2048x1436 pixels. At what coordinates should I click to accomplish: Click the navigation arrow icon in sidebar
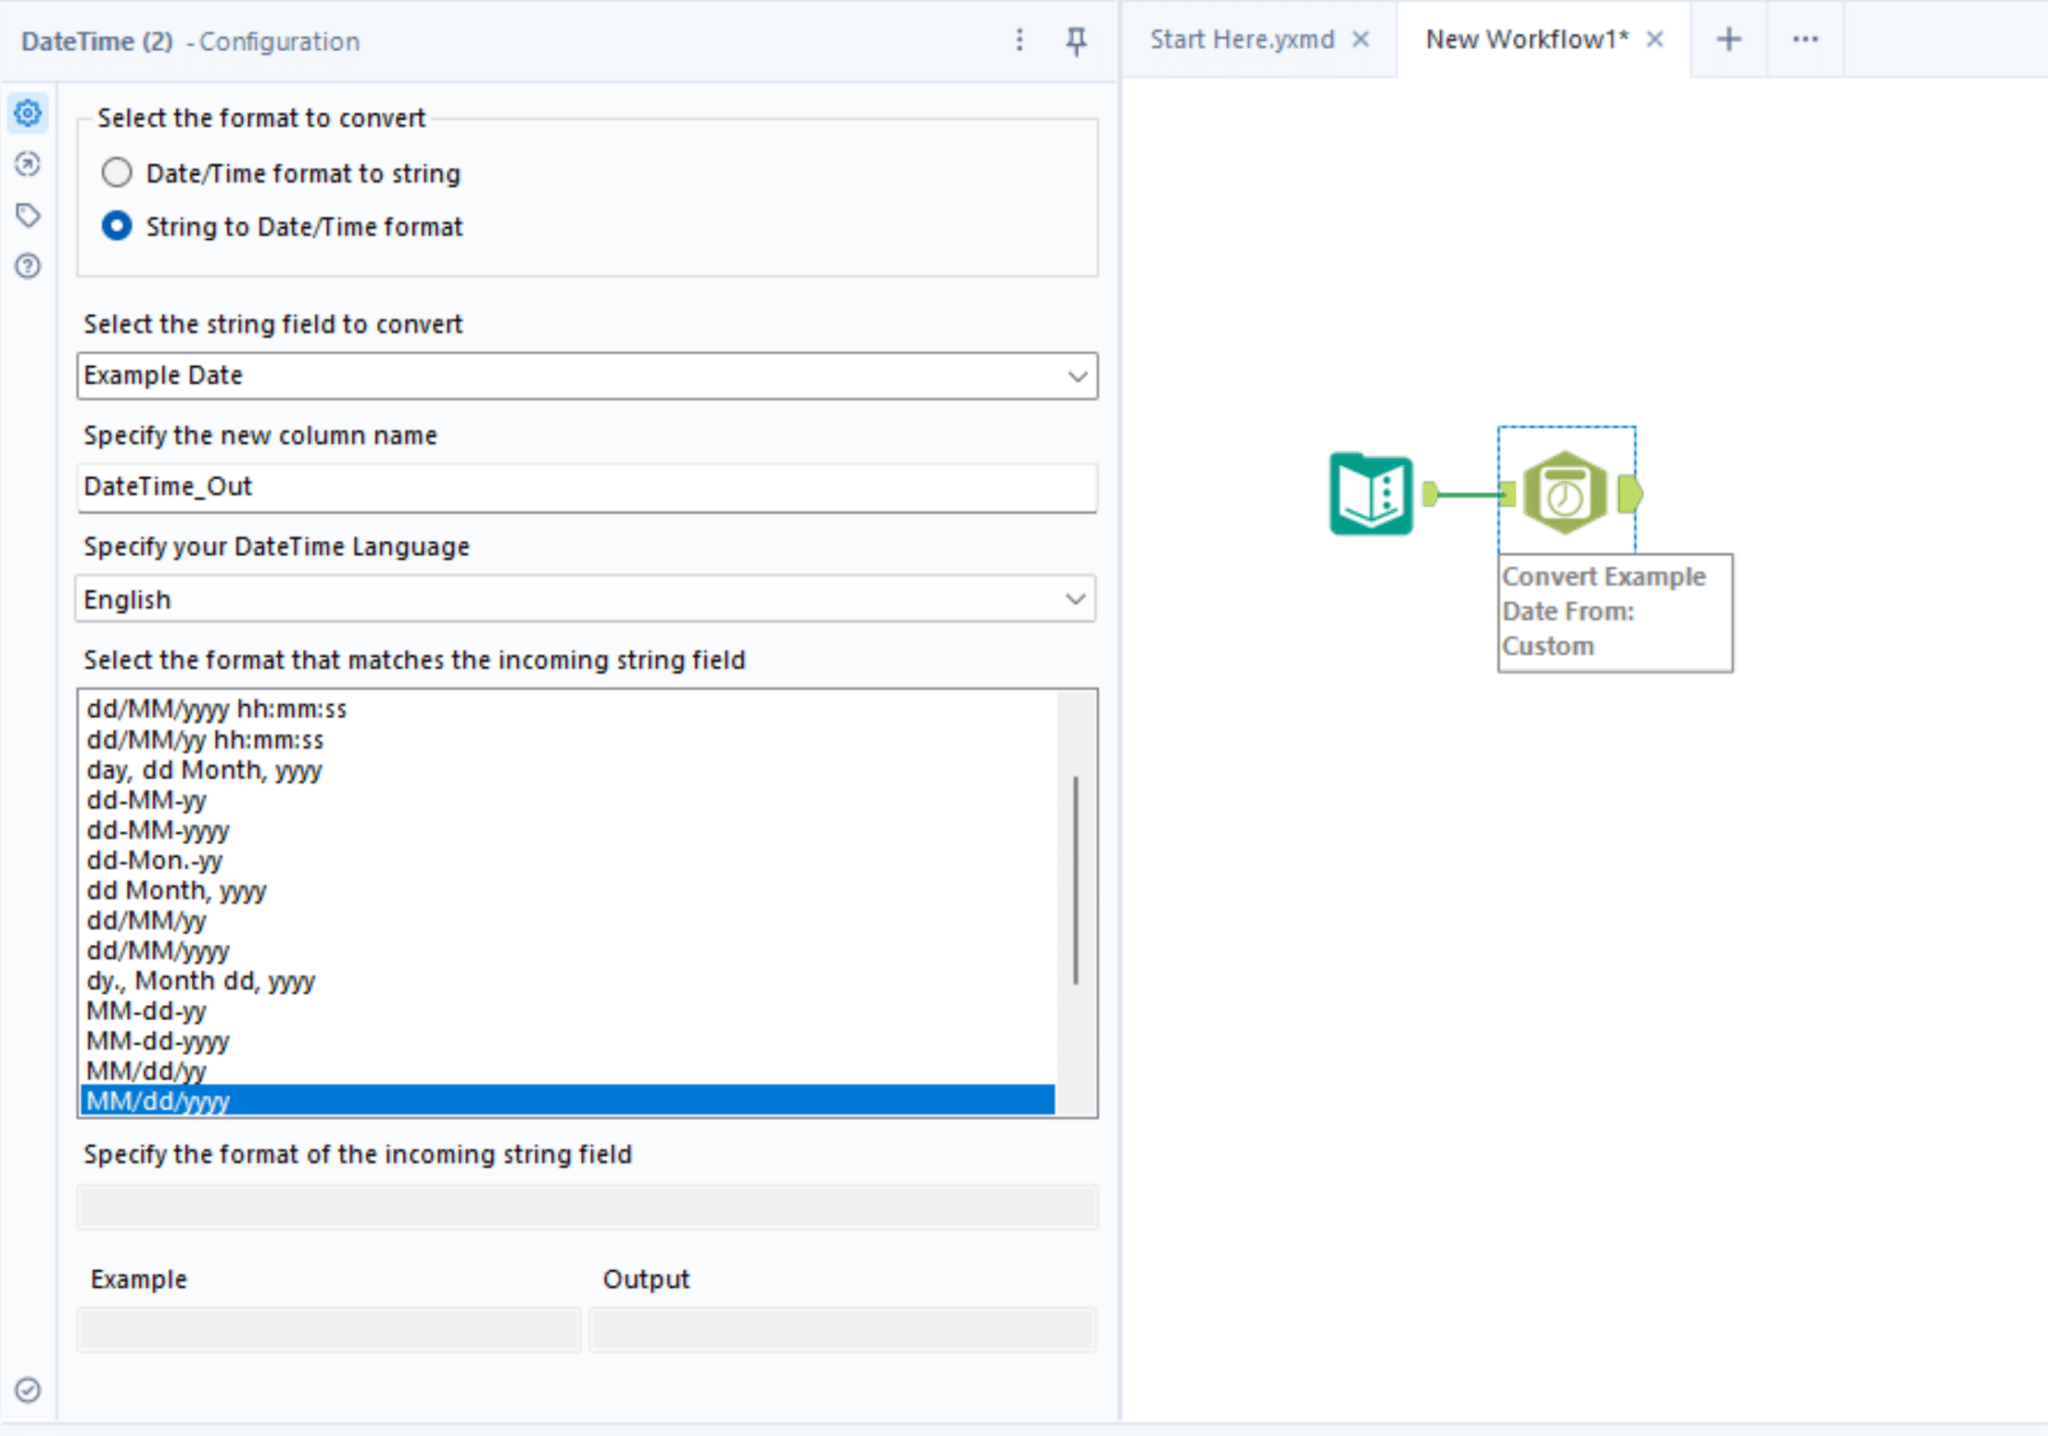point(27,165)
